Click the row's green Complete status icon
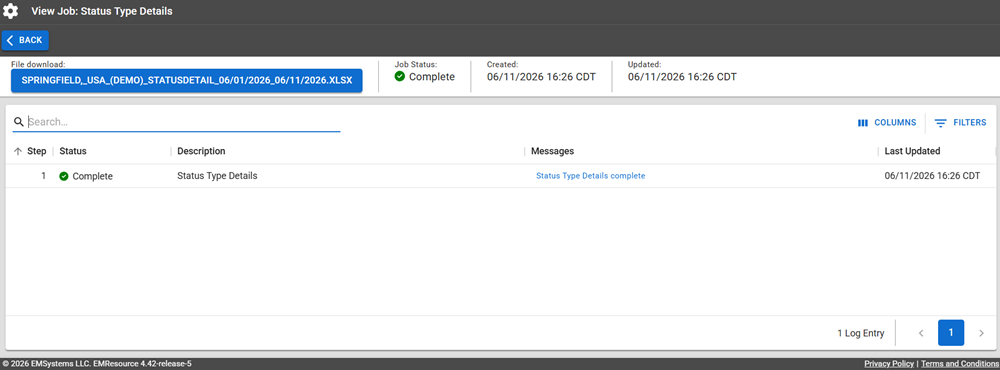The image size is (1000, 370). coord(64,176)
